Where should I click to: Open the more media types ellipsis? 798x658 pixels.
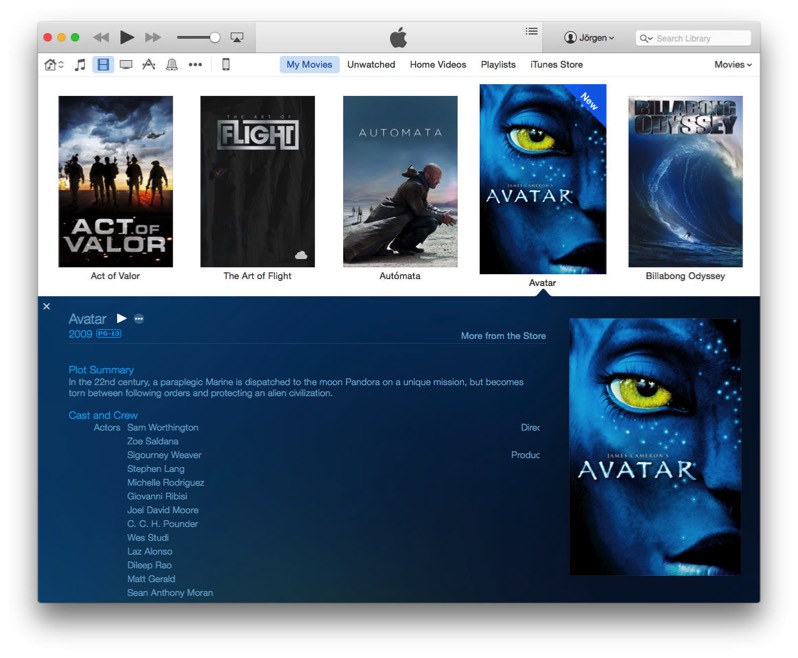[195, 65]
